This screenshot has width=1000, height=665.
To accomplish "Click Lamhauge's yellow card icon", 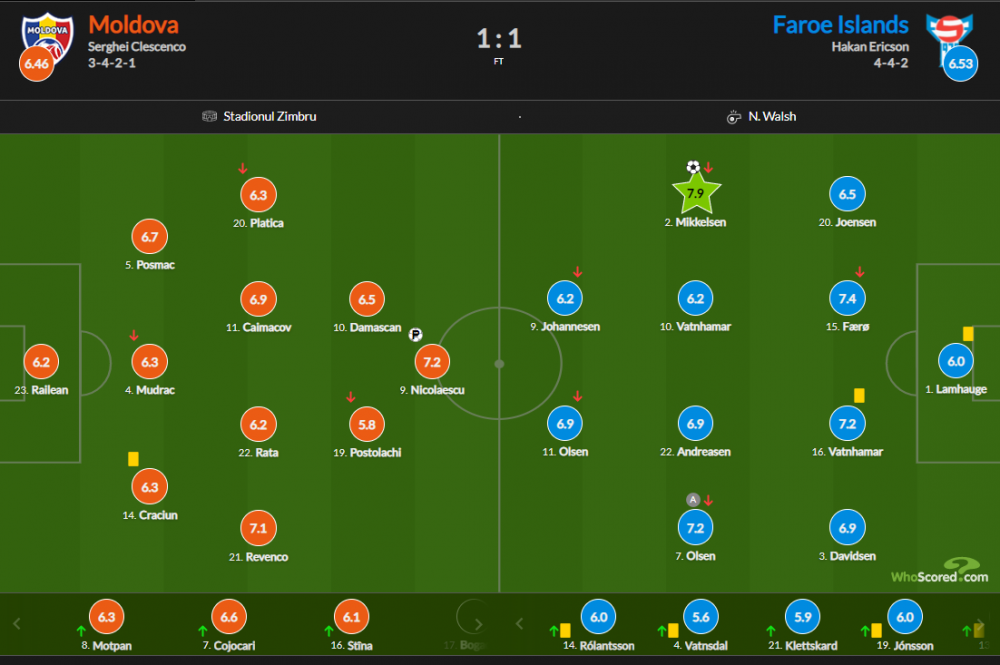I will (x=968, y=333).
